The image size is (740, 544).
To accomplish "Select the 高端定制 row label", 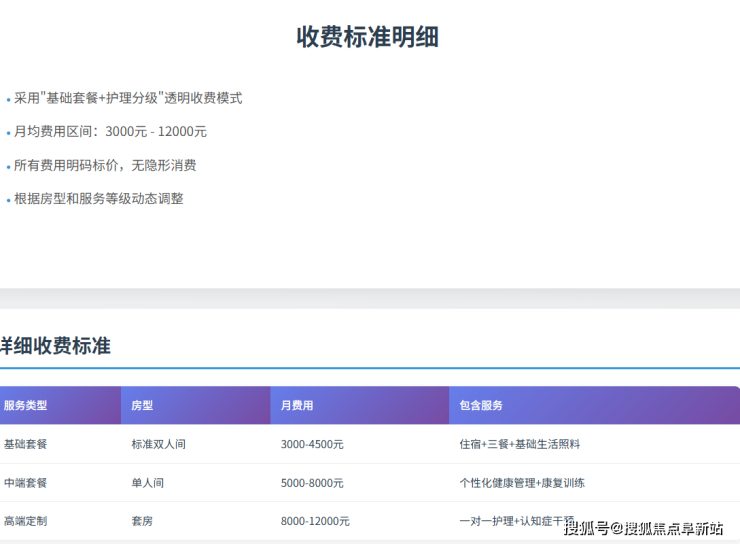I will pyautogui.click(x=25, y=521).
